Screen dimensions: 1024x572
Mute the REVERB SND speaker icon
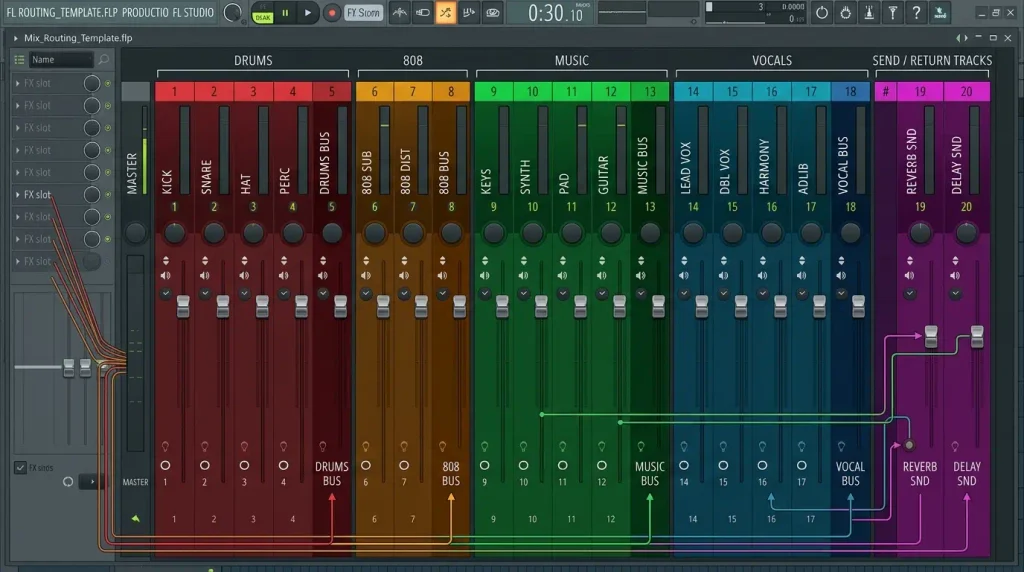click(x=910, y=276)
